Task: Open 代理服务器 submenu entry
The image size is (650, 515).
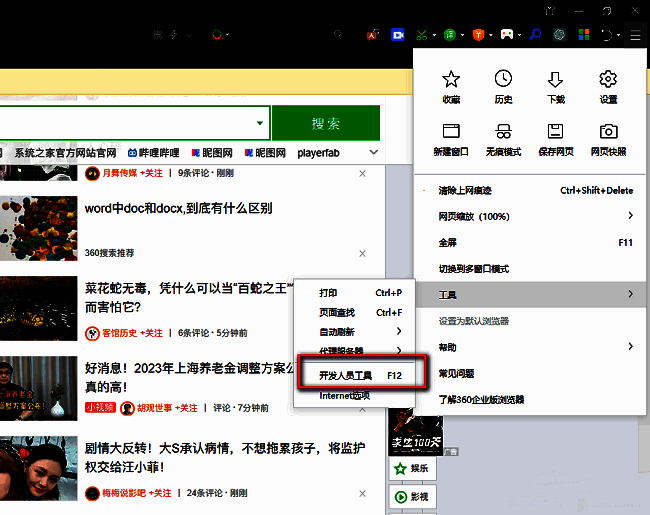Action: 355,350
